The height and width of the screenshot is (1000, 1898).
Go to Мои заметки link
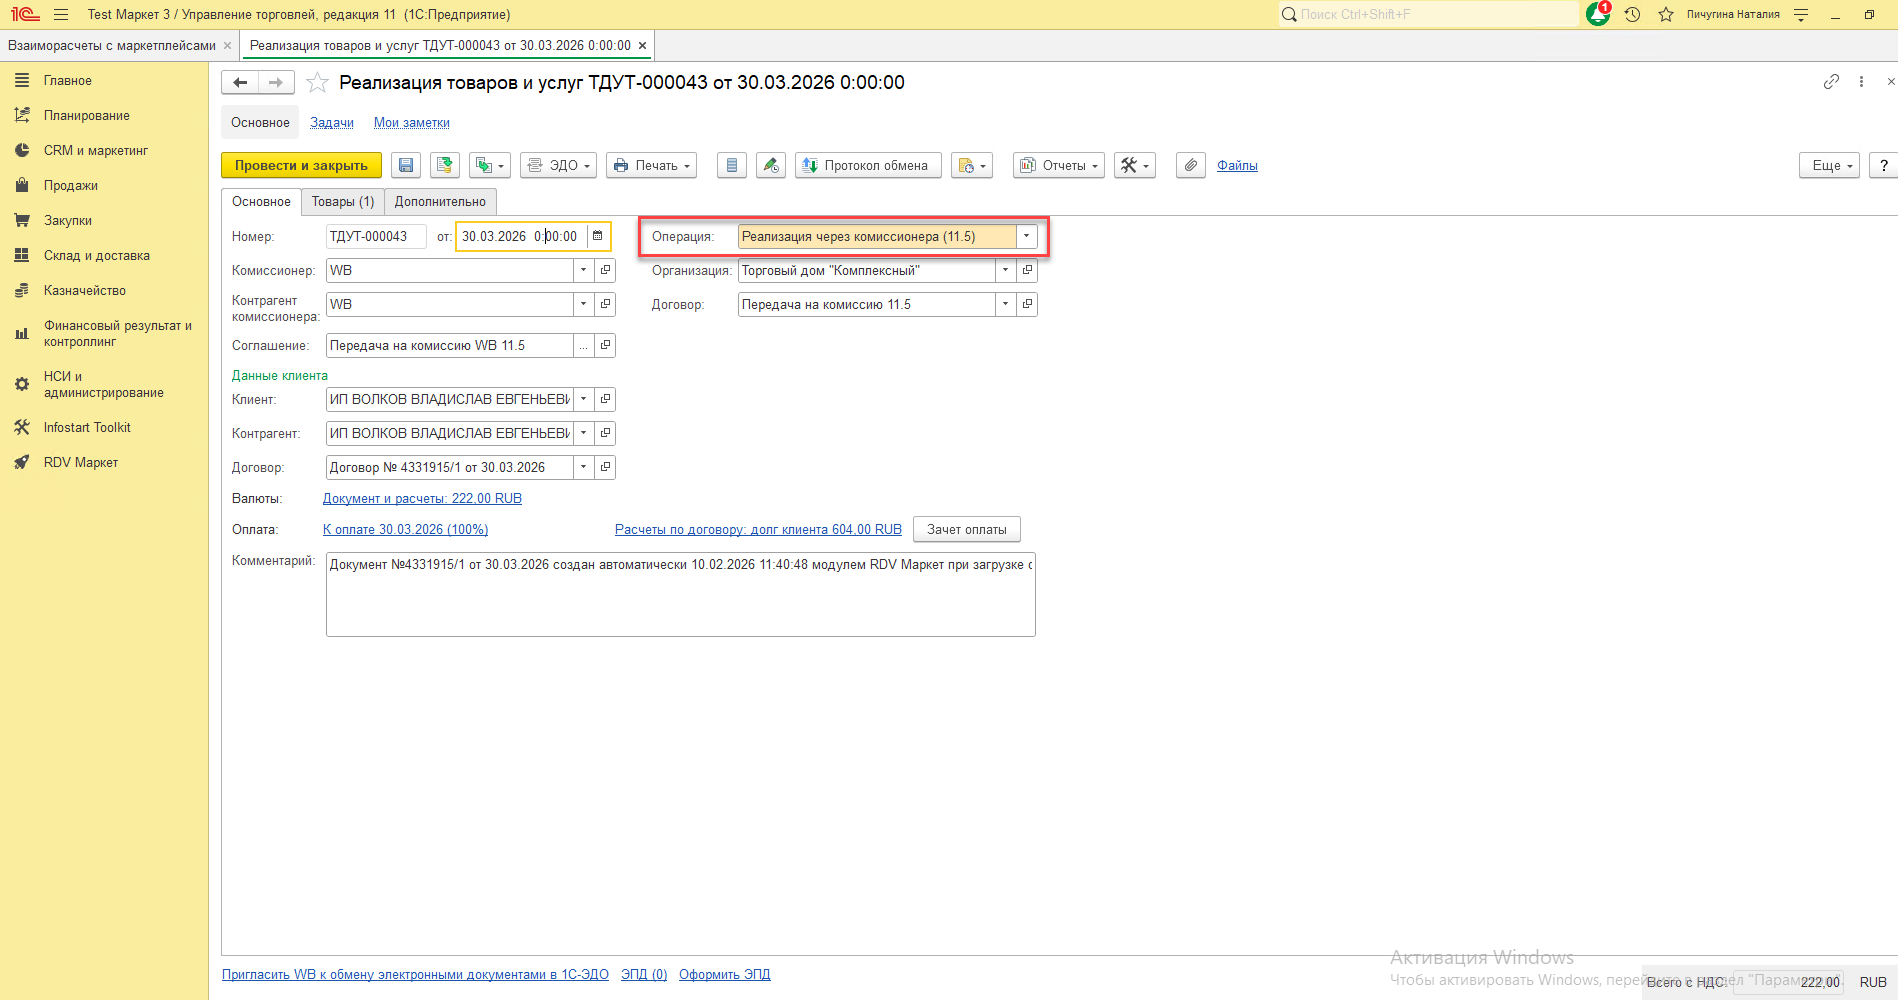click(412, 123)
